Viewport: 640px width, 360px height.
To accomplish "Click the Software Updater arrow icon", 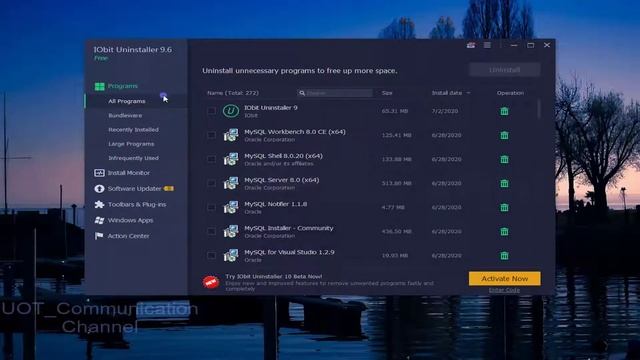I will [x=99, y=189].
